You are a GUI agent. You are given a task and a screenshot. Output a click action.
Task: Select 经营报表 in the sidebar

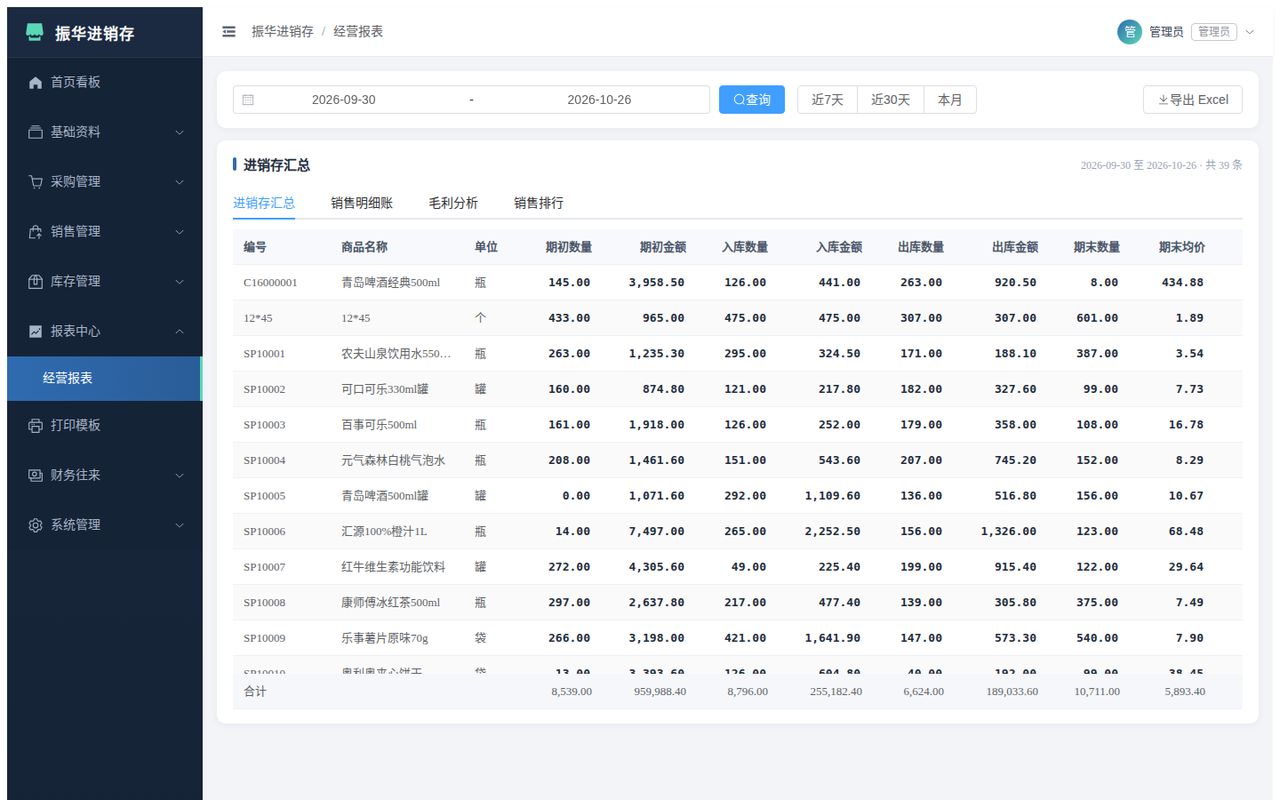point(104,378)
